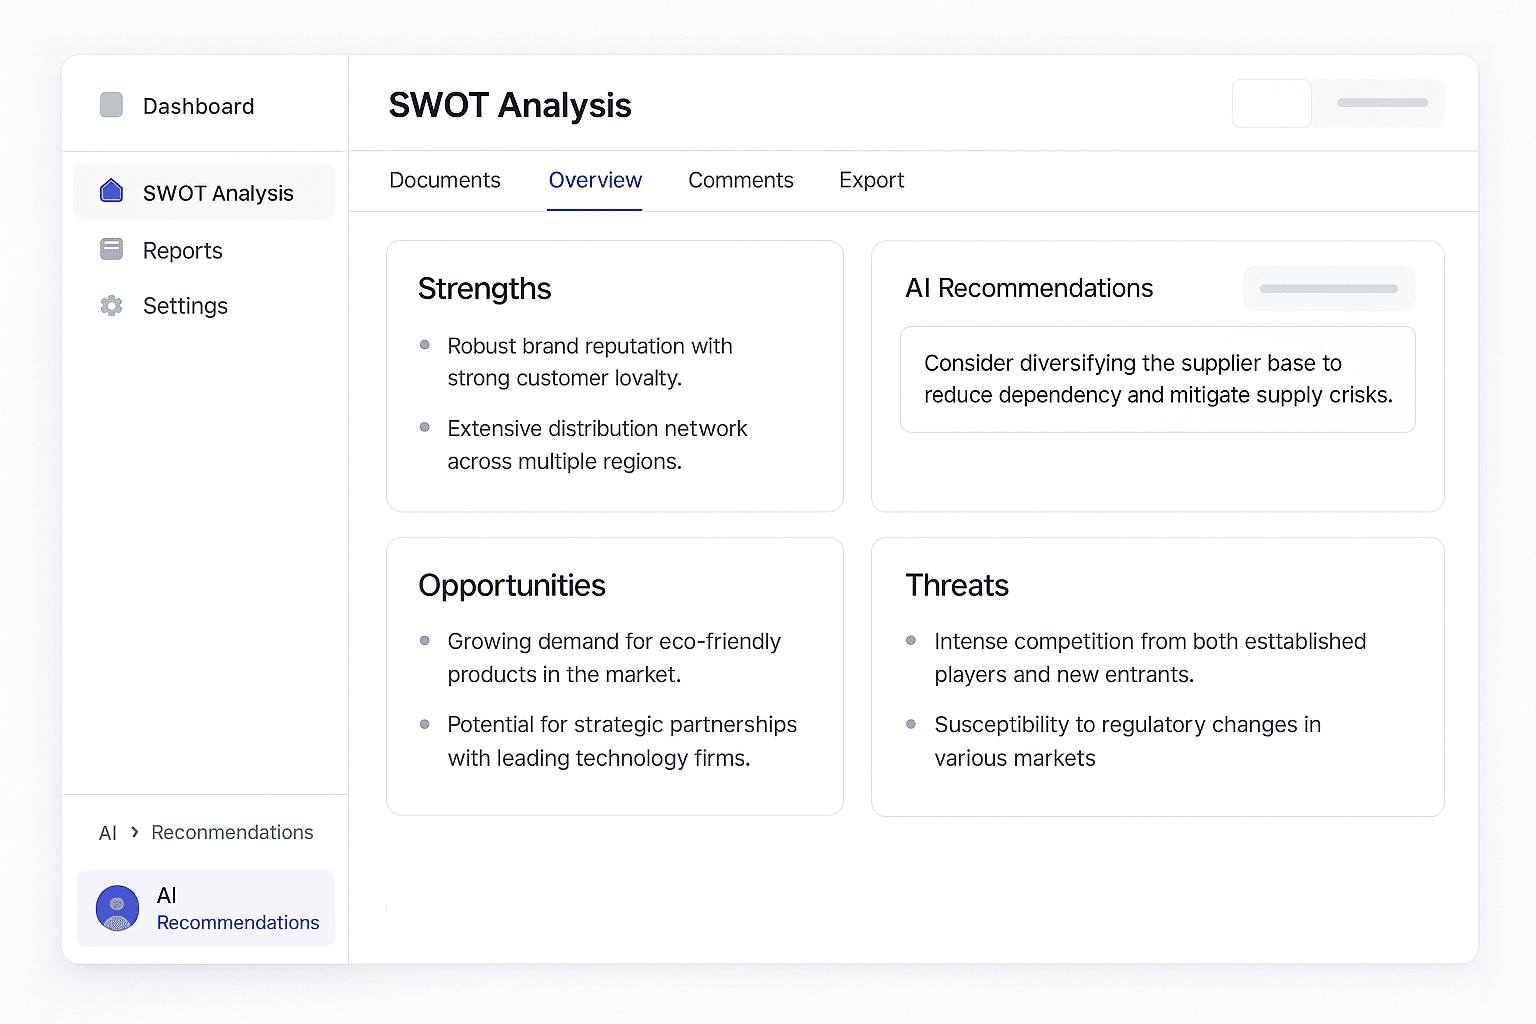Click the AI Recommendations card placeholder button

tap(1328, 288)
